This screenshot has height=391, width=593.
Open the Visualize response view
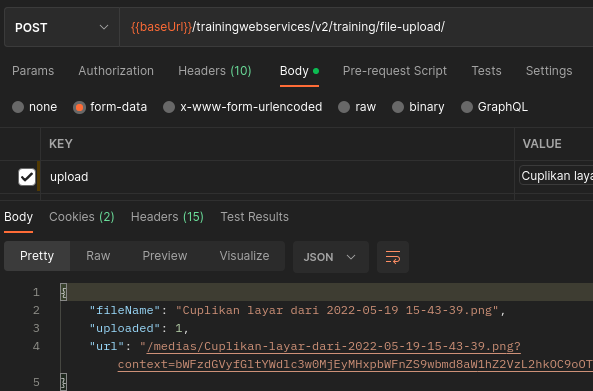click(x=244, y=256)
